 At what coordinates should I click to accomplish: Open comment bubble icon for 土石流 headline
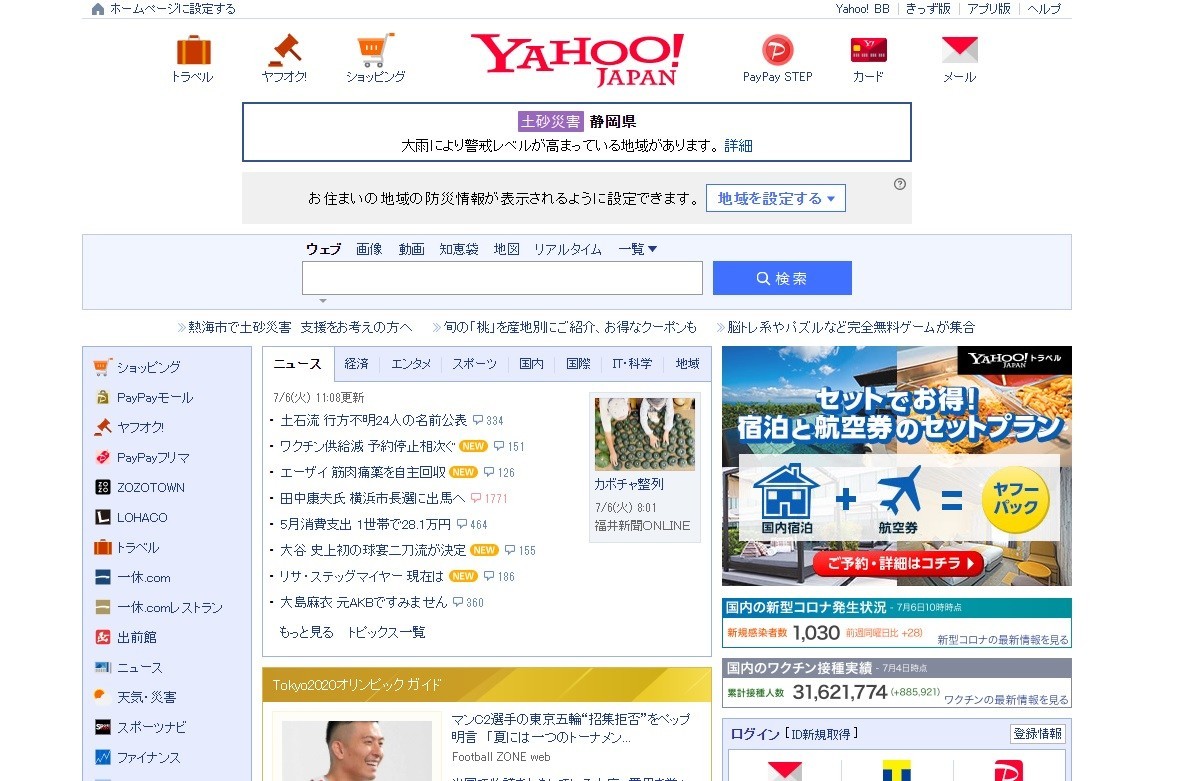pyautogui.click(x=478, y=420)
